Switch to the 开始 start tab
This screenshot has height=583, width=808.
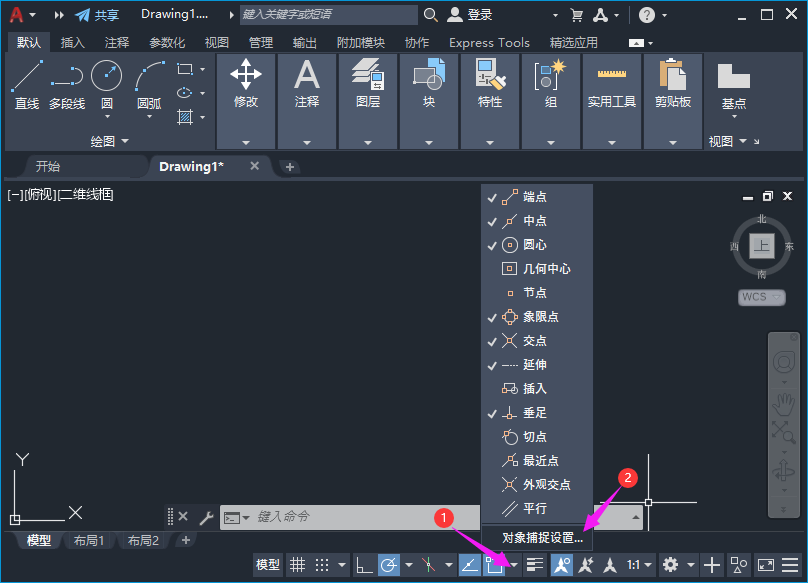tap(48, 166)
